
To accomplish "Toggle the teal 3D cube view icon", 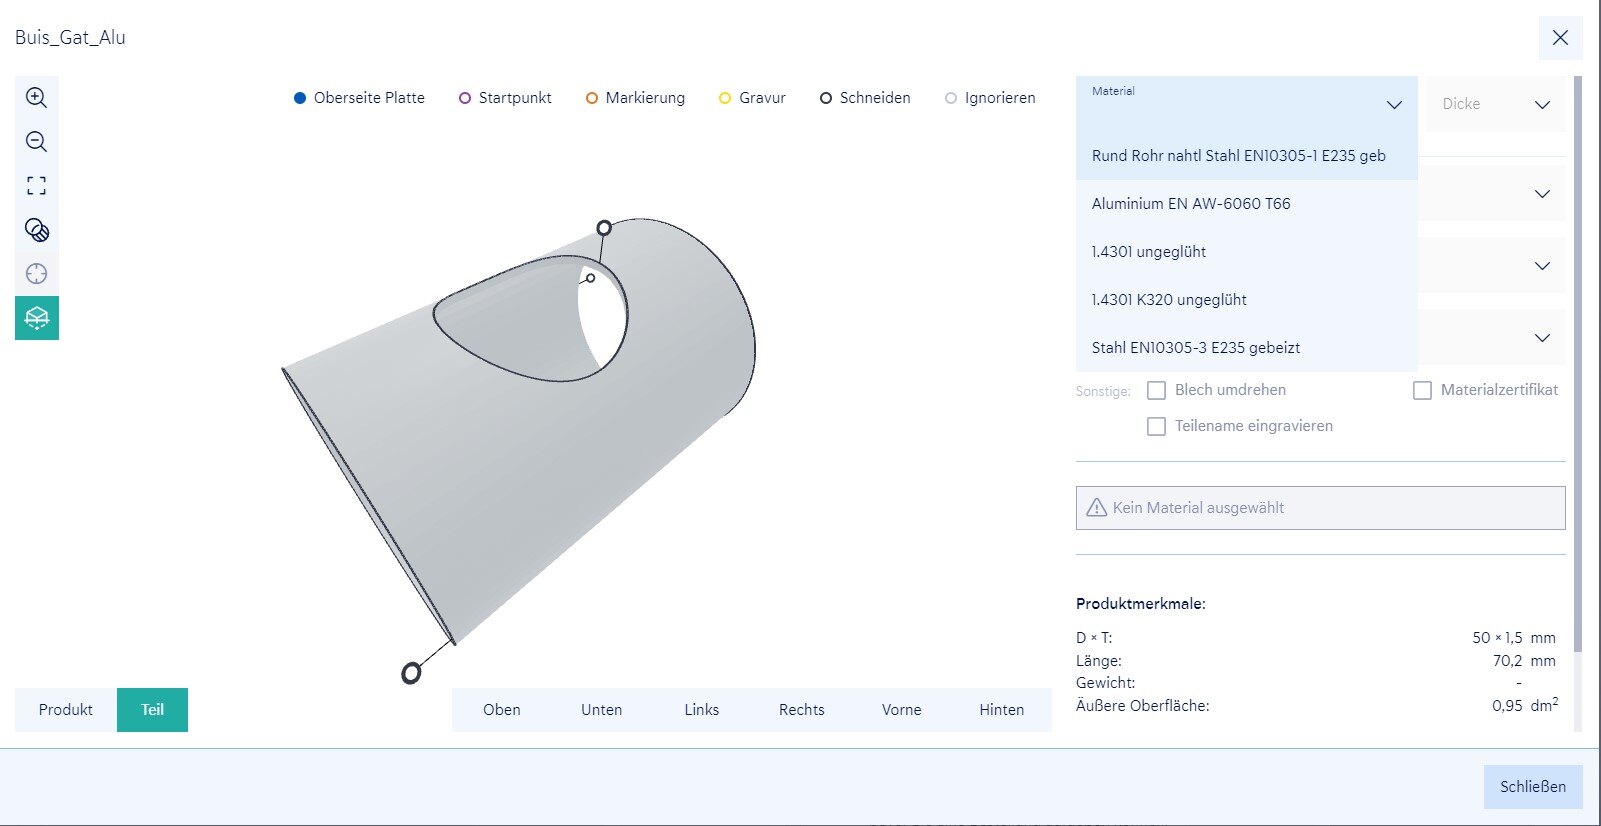I will click(x=37, y=318).
